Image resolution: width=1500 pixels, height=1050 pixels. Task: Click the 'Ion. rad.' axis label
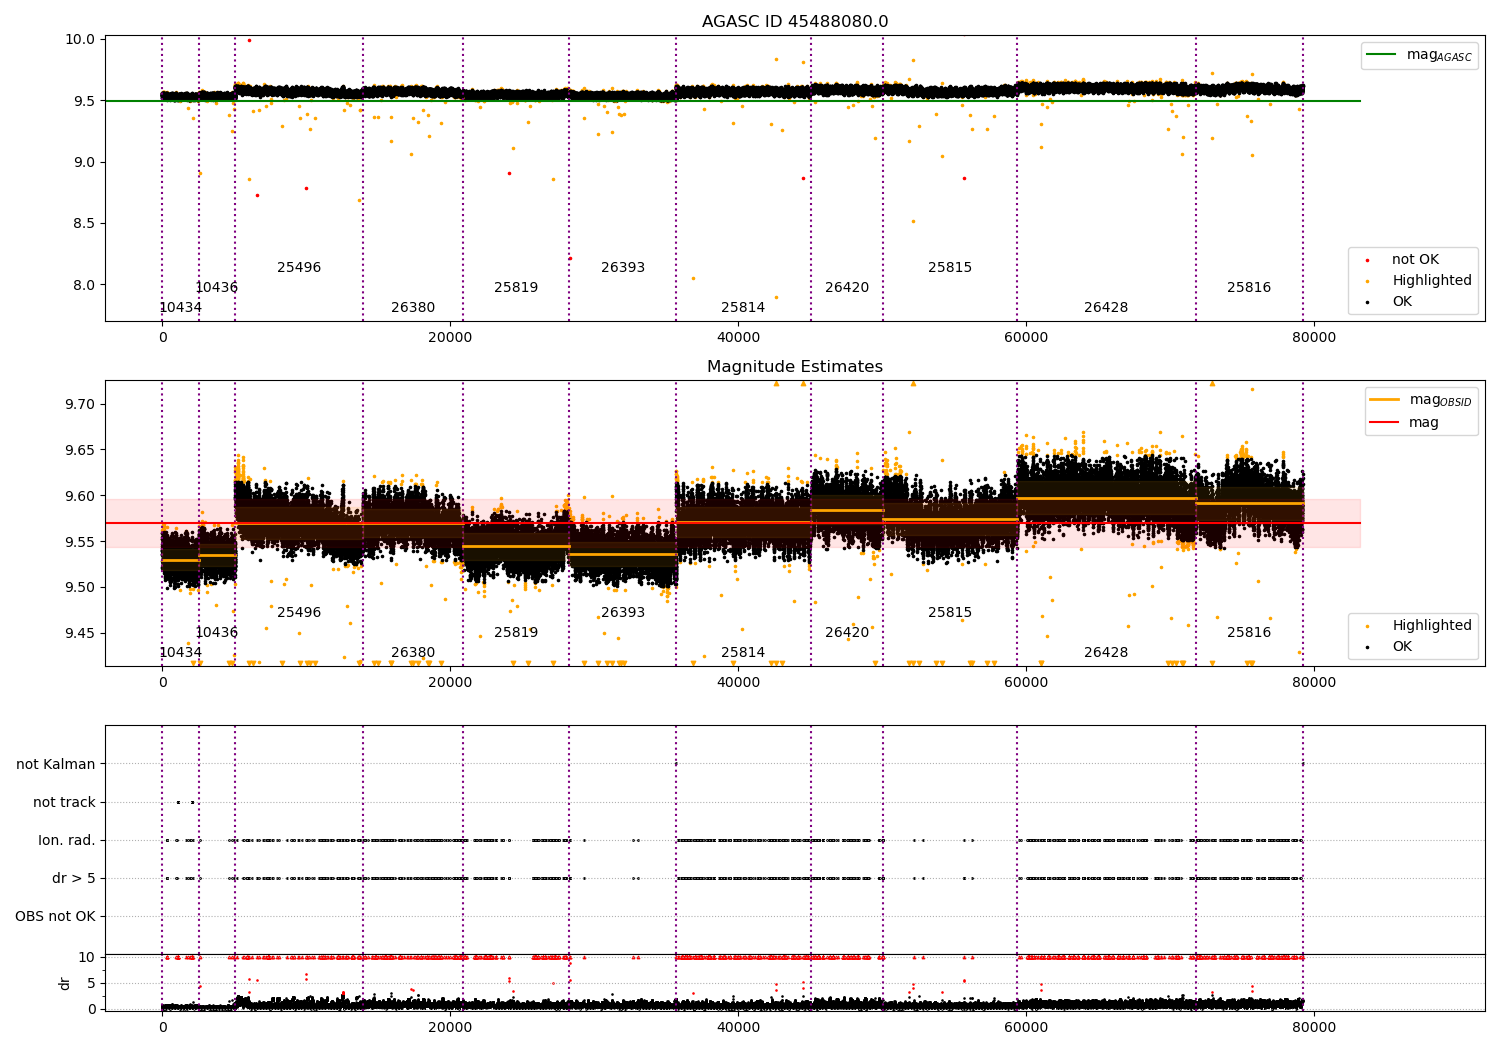[67, 841]
